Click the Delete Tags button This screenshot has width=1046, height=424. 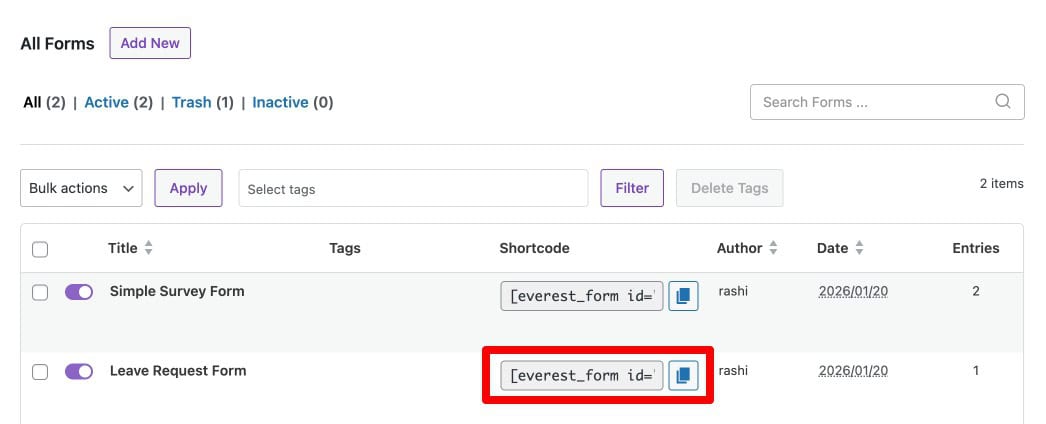[x=730, y=188]
